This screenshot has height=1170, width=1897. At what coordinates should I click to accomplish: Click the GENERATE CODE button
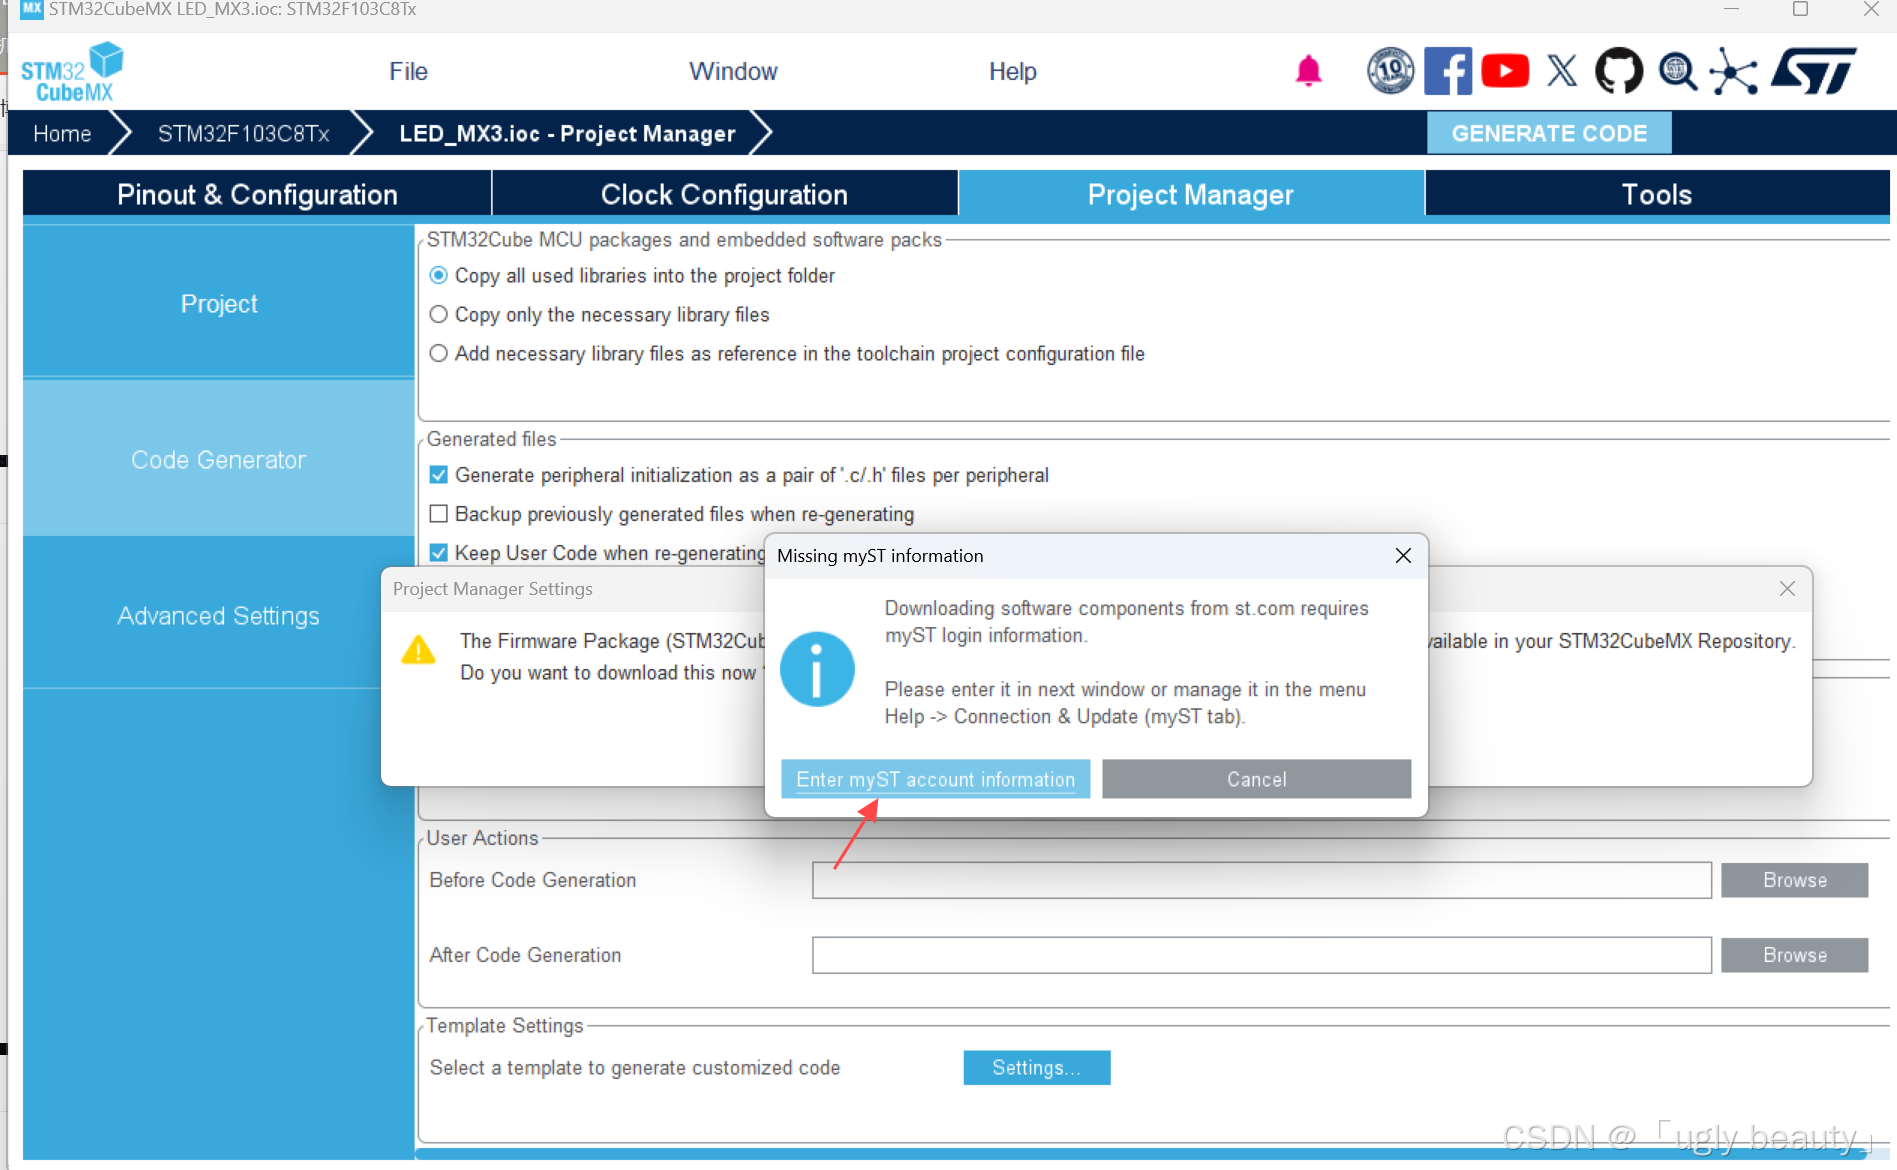pos(1549,133)
